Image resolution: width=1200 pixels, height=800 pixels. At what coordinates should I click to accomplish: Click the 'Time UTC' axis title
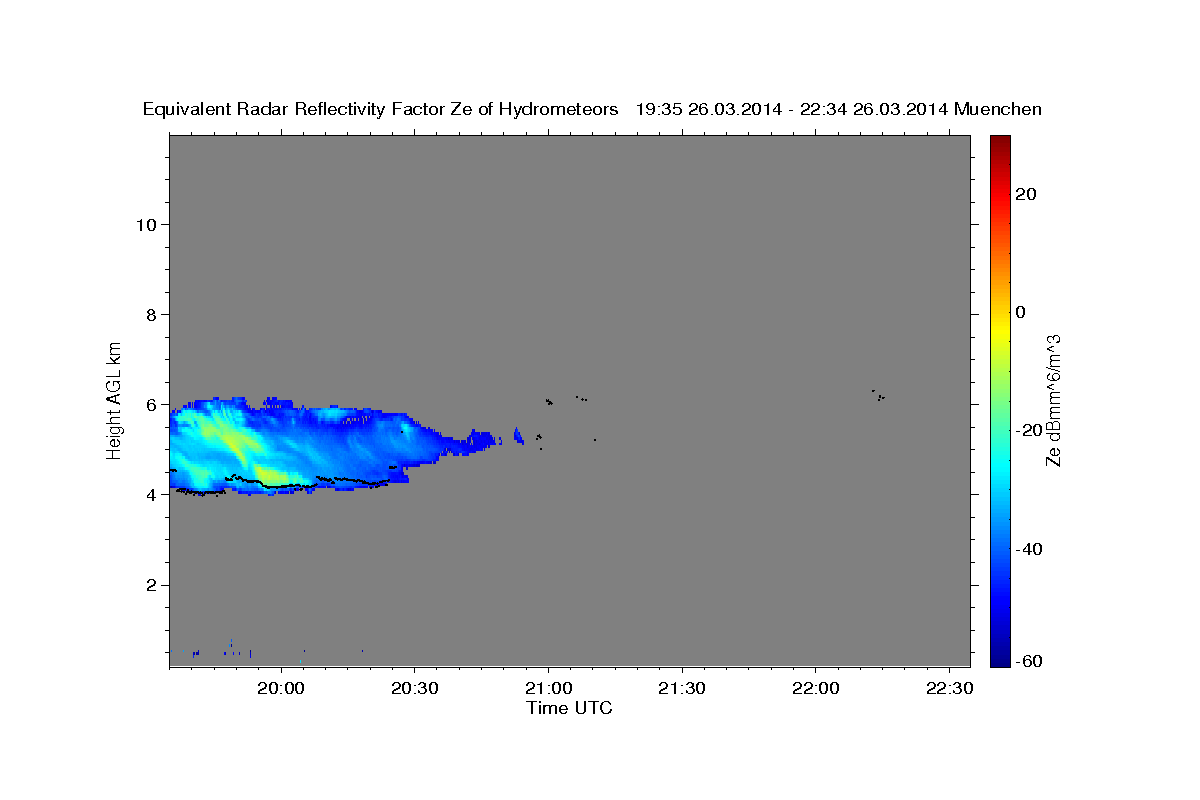[569, 708]
